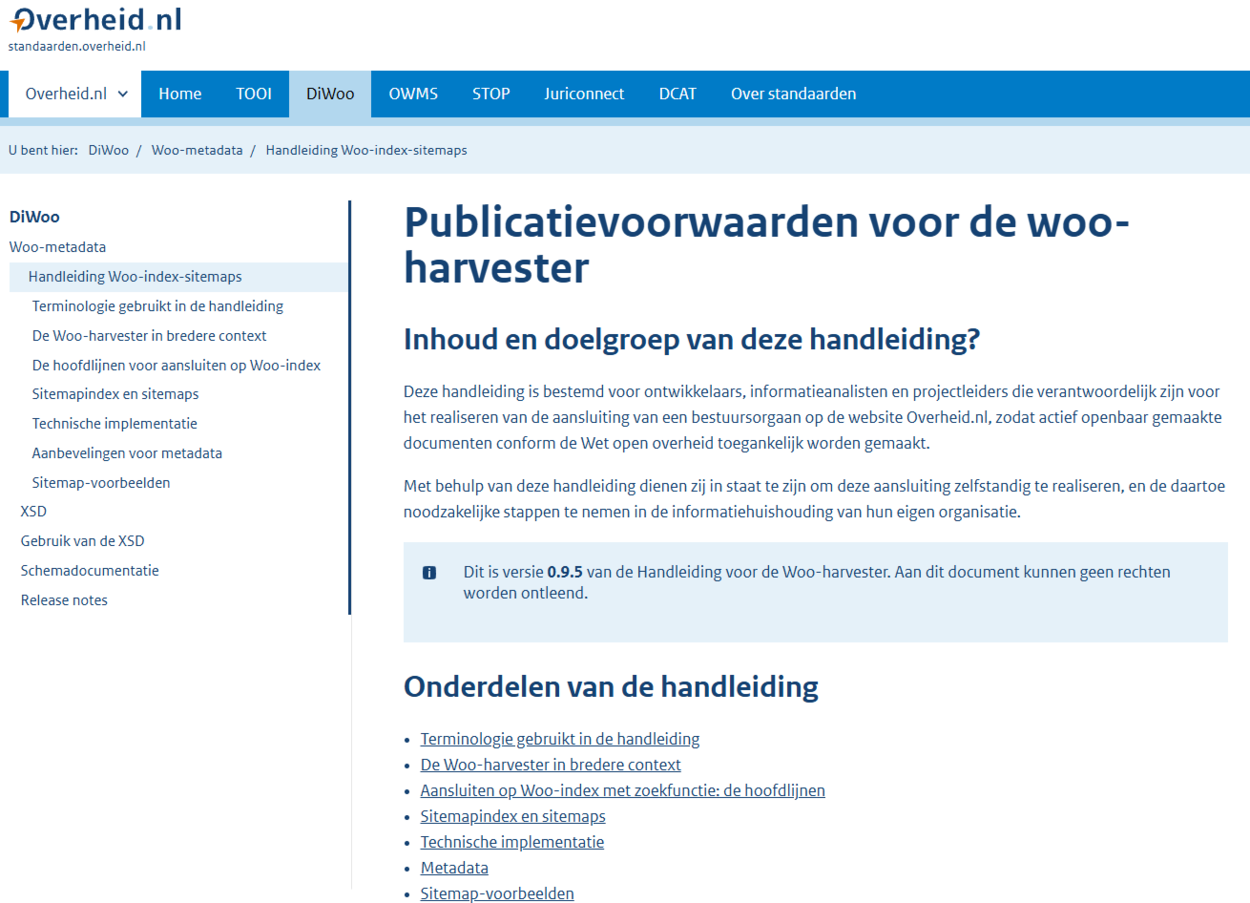Navigate to STOP in top menu

click(x=491, y=94)
